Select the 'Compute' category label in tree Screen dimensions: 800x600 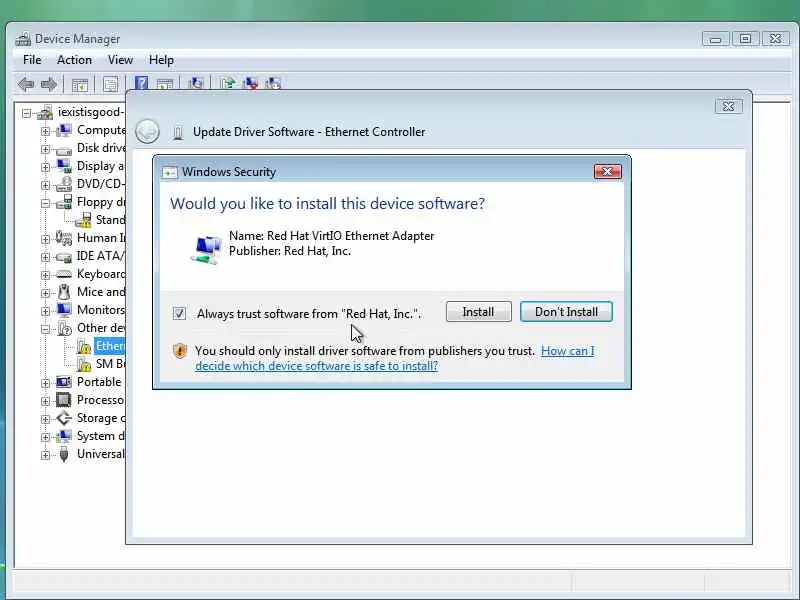pos(101,130)
